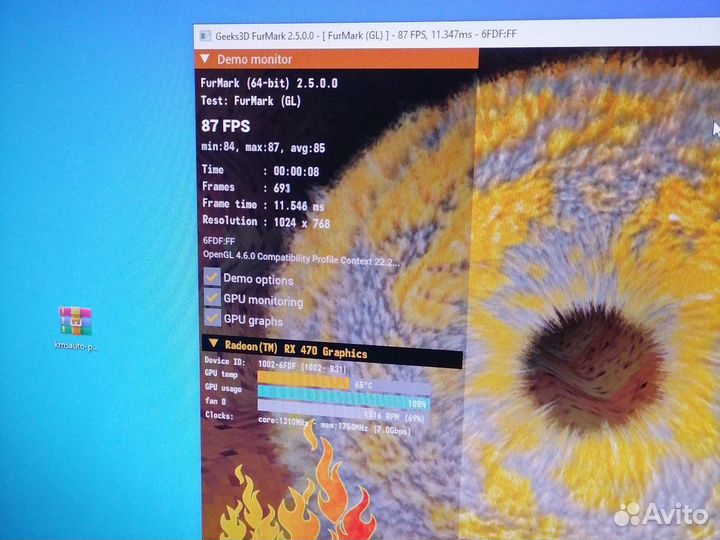
Task: Click the FurMark (64-bit) 2.5.0.0 line
Action: (269, 83)
